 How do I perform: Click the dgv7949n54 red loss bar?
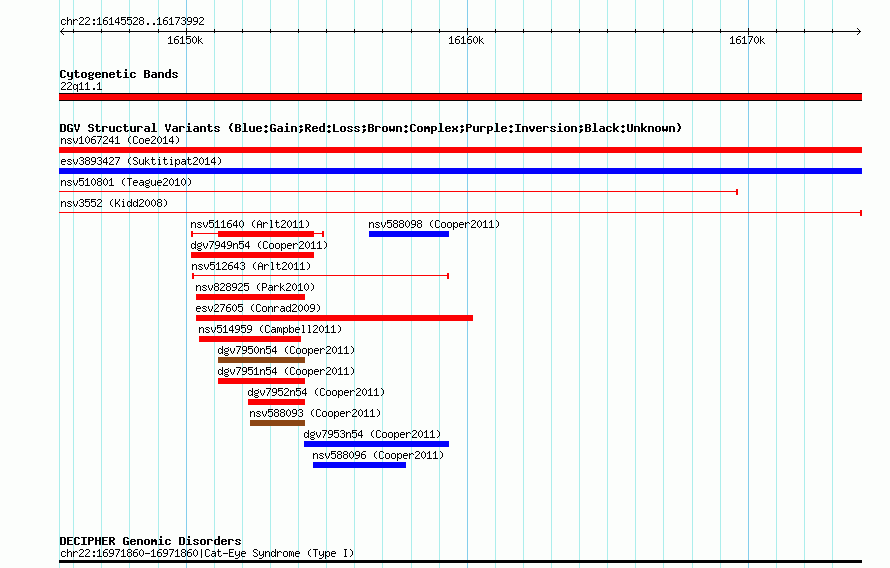252,255
